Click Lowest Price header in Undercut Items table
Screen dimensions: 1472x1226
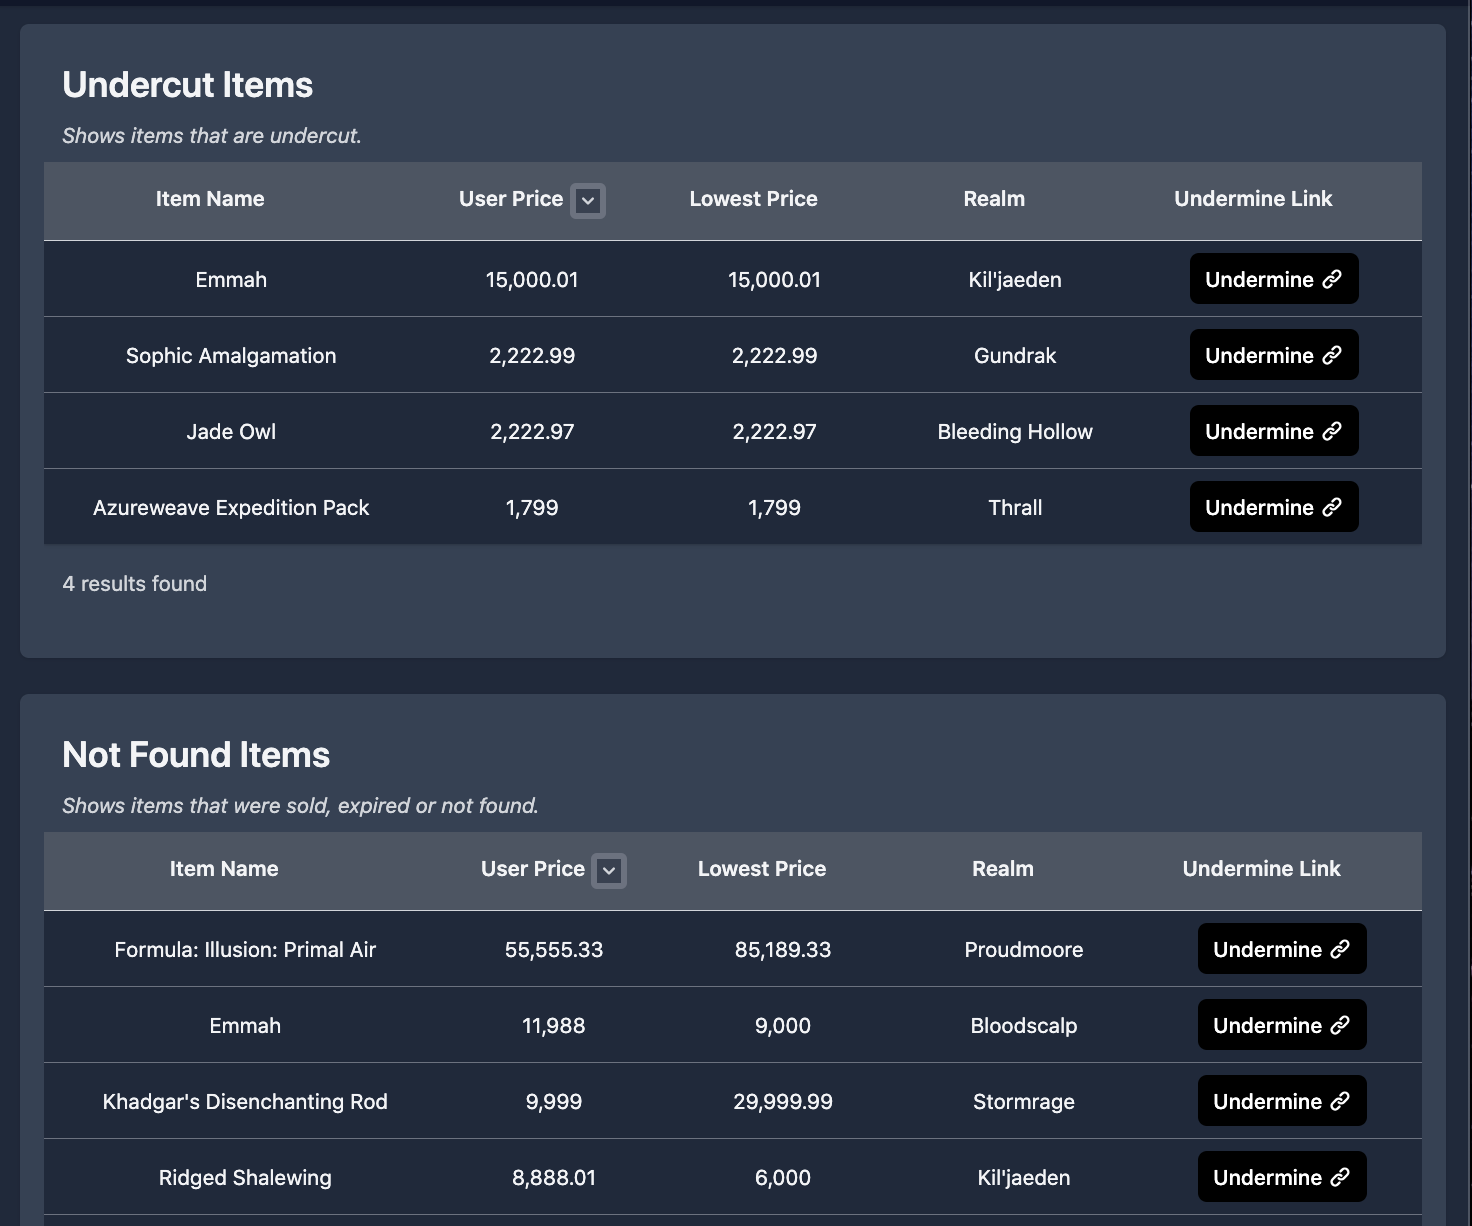(x=753, y=199)
